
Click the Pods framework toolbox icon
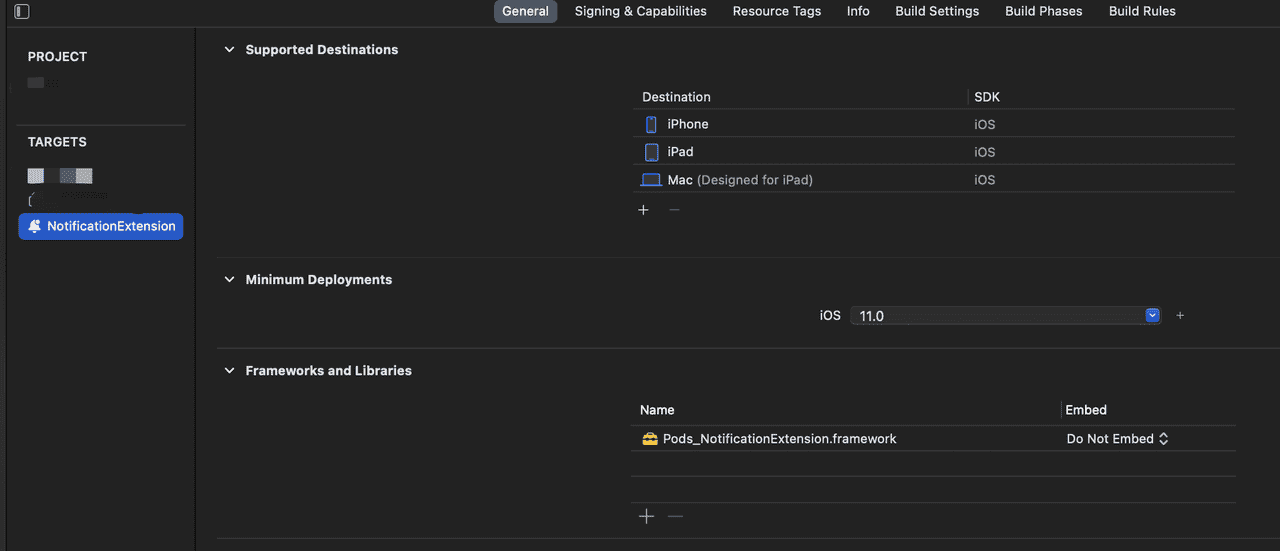650,439
